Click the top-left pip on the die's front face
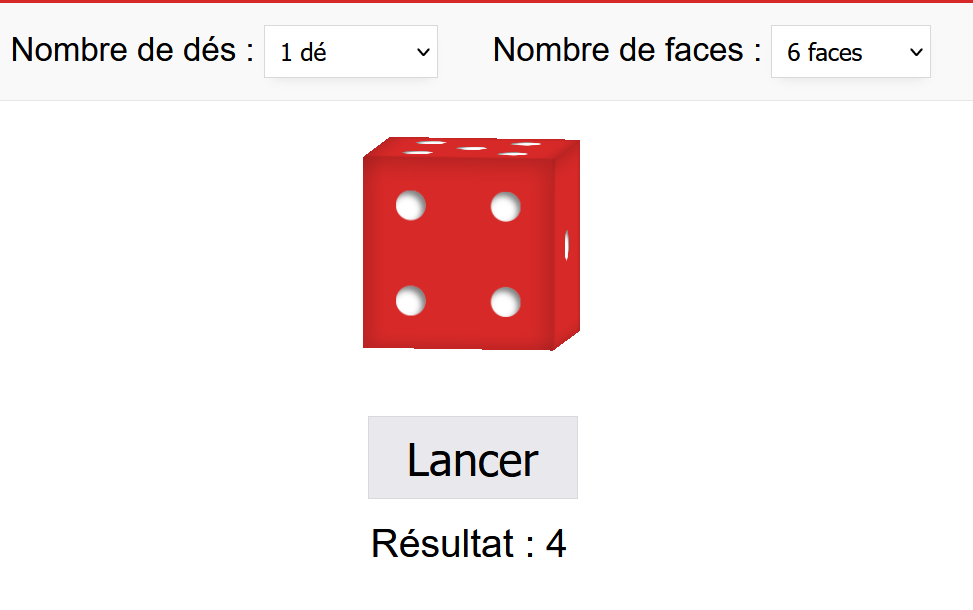This screenshot has width=973, height=610. pos(411,206)
